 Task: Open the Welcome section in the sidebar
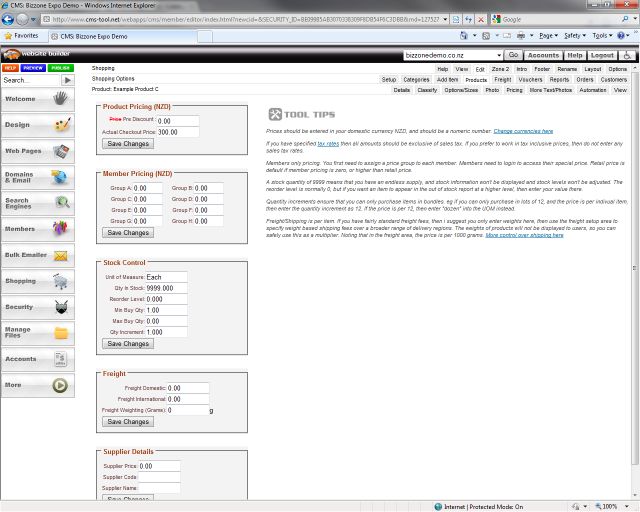[x=37, y=99]
